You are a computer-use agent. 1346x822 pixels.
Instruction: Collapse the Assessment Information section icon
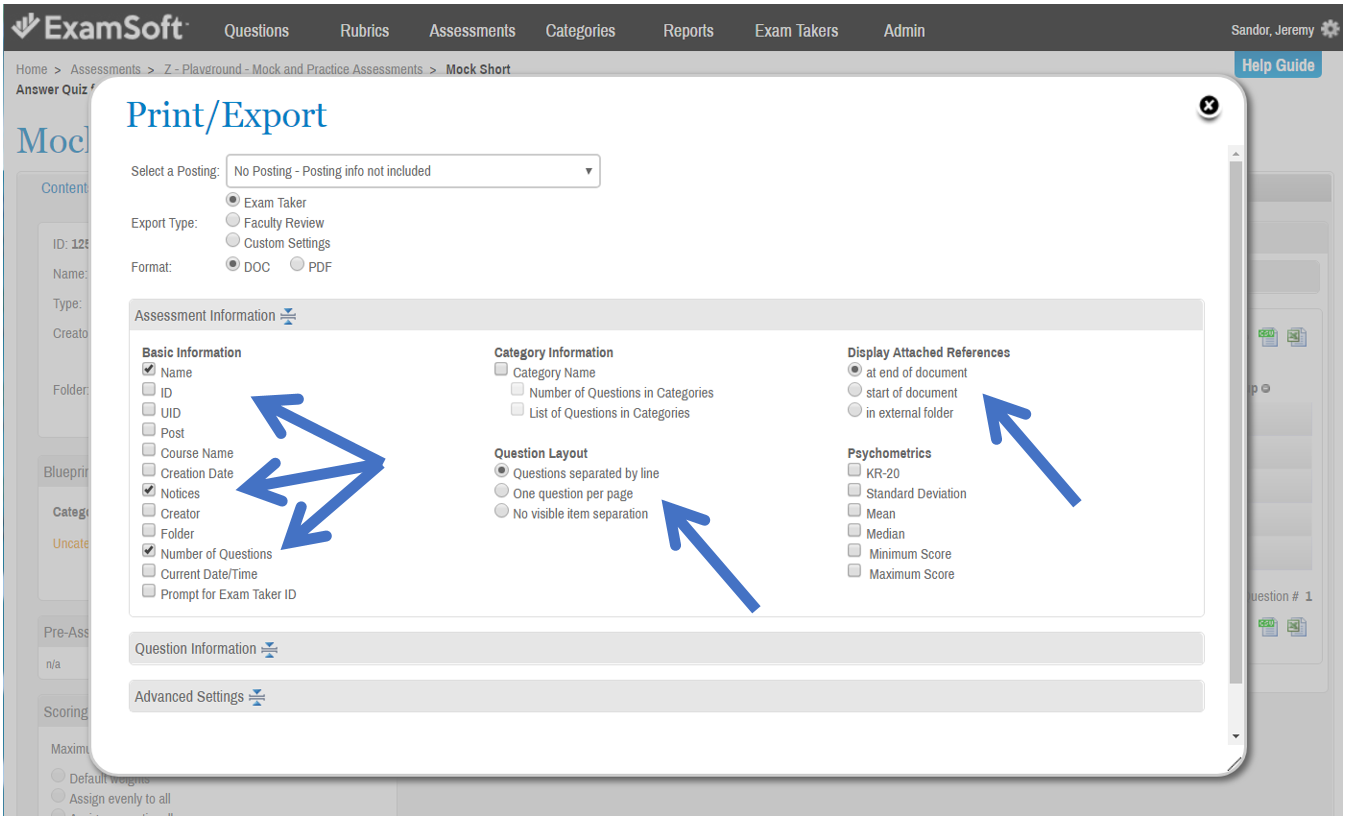(288, 316)
